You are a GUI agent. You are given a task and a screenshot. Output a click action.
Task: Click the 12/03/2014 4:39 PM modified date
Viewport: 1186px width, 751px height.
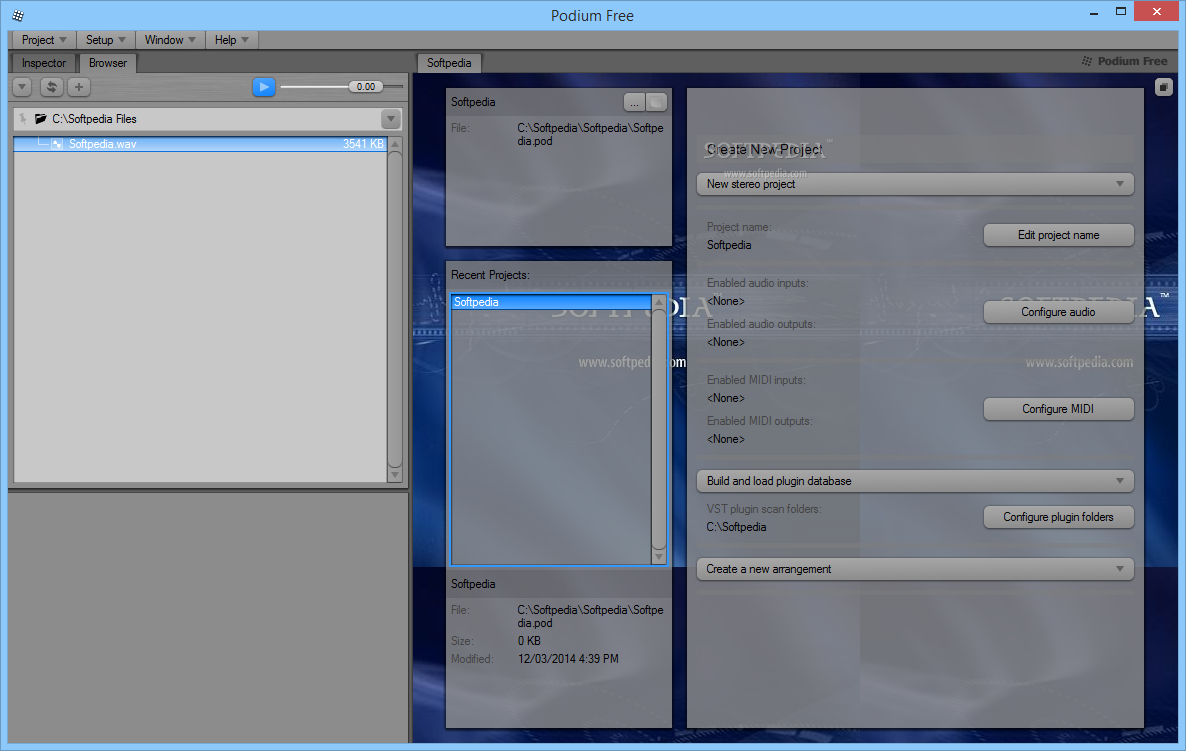[x=568, y=659]
